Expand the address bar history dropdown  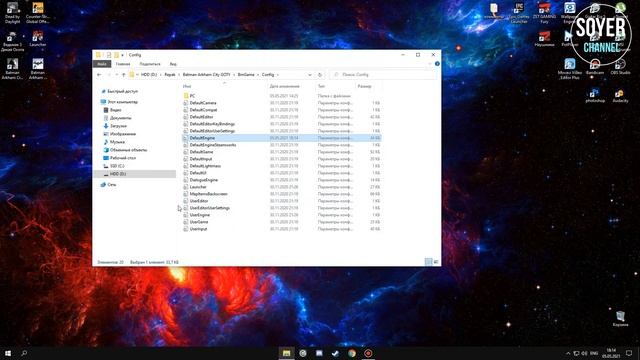310,75
